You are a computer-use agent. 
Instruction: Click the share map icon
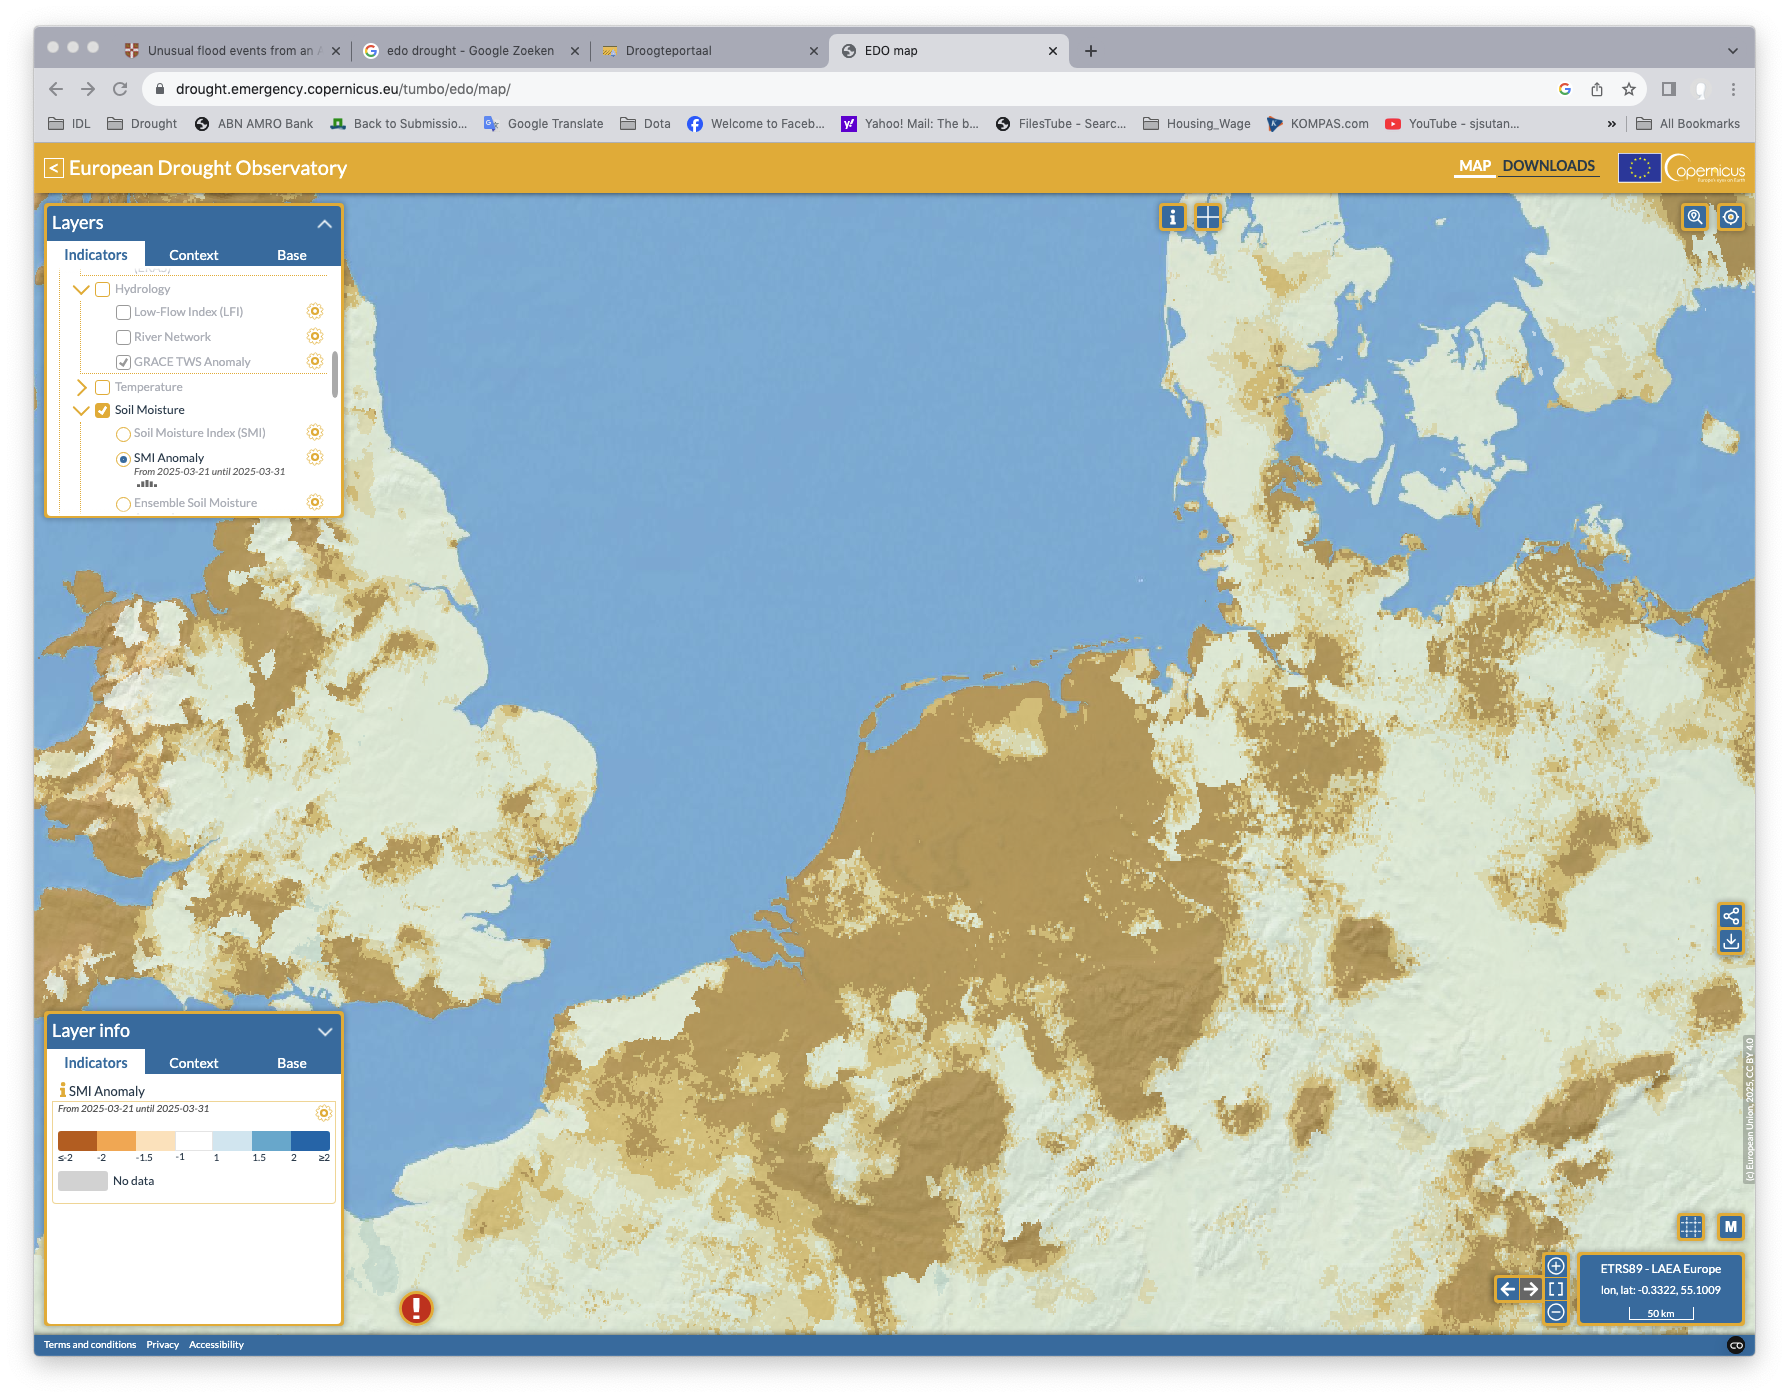(1731, 916)
